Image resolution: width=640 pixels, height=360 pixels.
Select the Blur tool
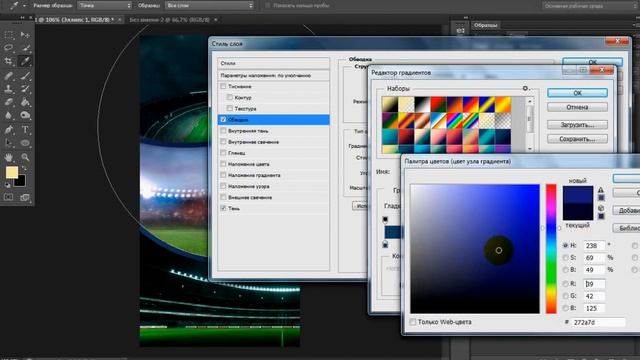(x=9, y=116)
